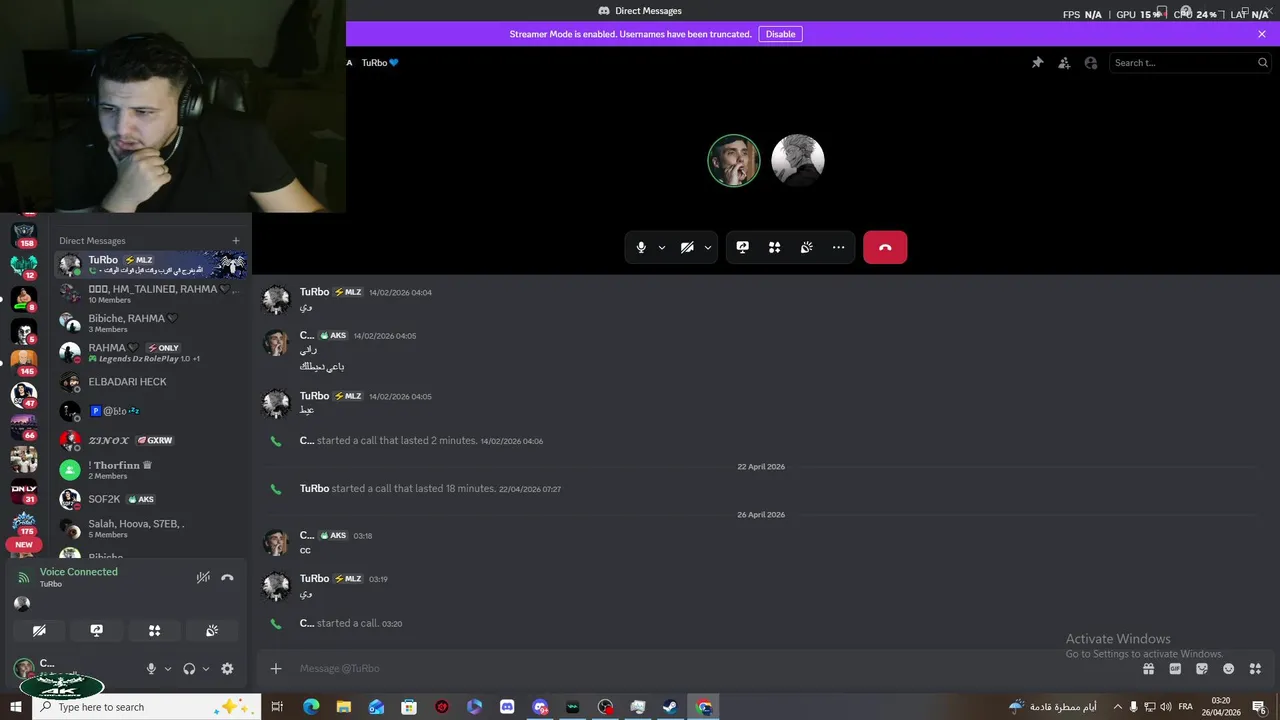This screenshot has height=720, width=1280.
Task: Select the caller avatar with green ring
Action: 734,160
